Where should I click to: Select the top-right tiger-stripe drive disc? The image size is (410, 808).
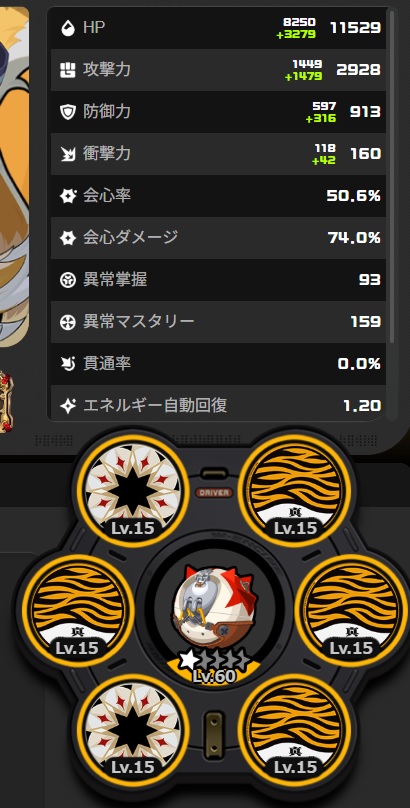(x=296, y=490)
